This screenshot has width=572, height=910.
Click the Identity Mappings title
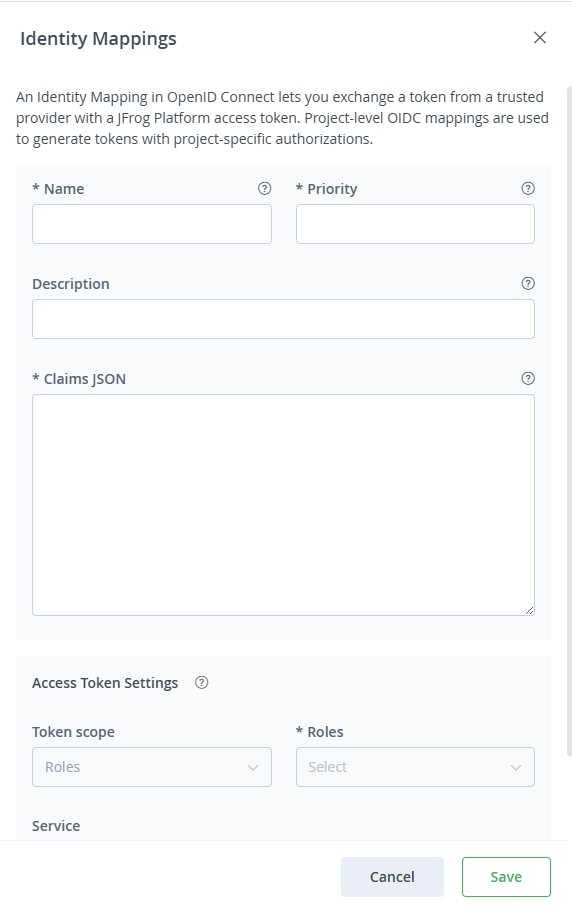click(x=98, y=39)
